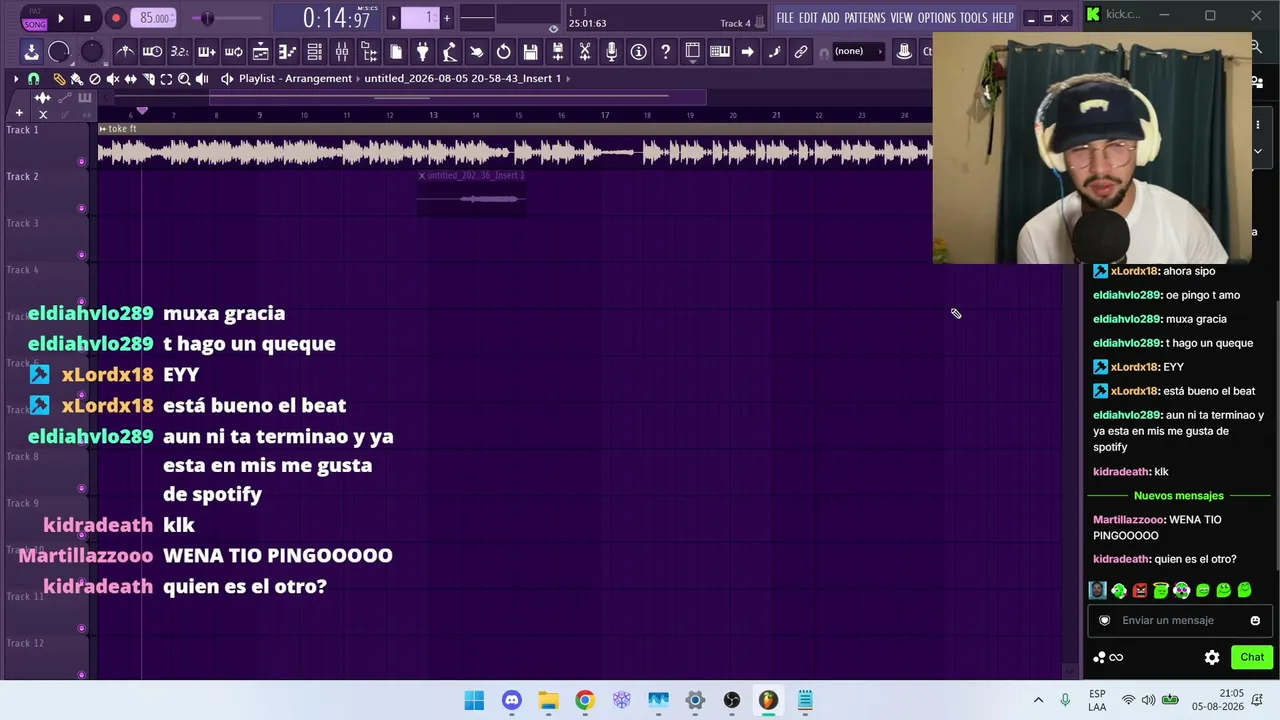The height and width of the screenshot is (720, 1280).
Task: Open the HELP menu
Action: [1003, 18]
